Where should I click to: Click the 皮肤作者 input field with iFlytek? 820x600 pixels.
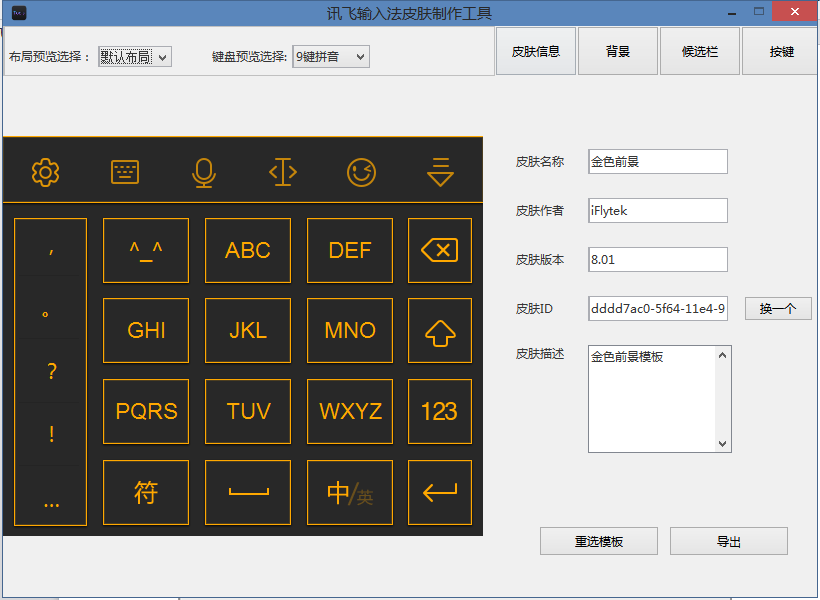pos(658,210)
